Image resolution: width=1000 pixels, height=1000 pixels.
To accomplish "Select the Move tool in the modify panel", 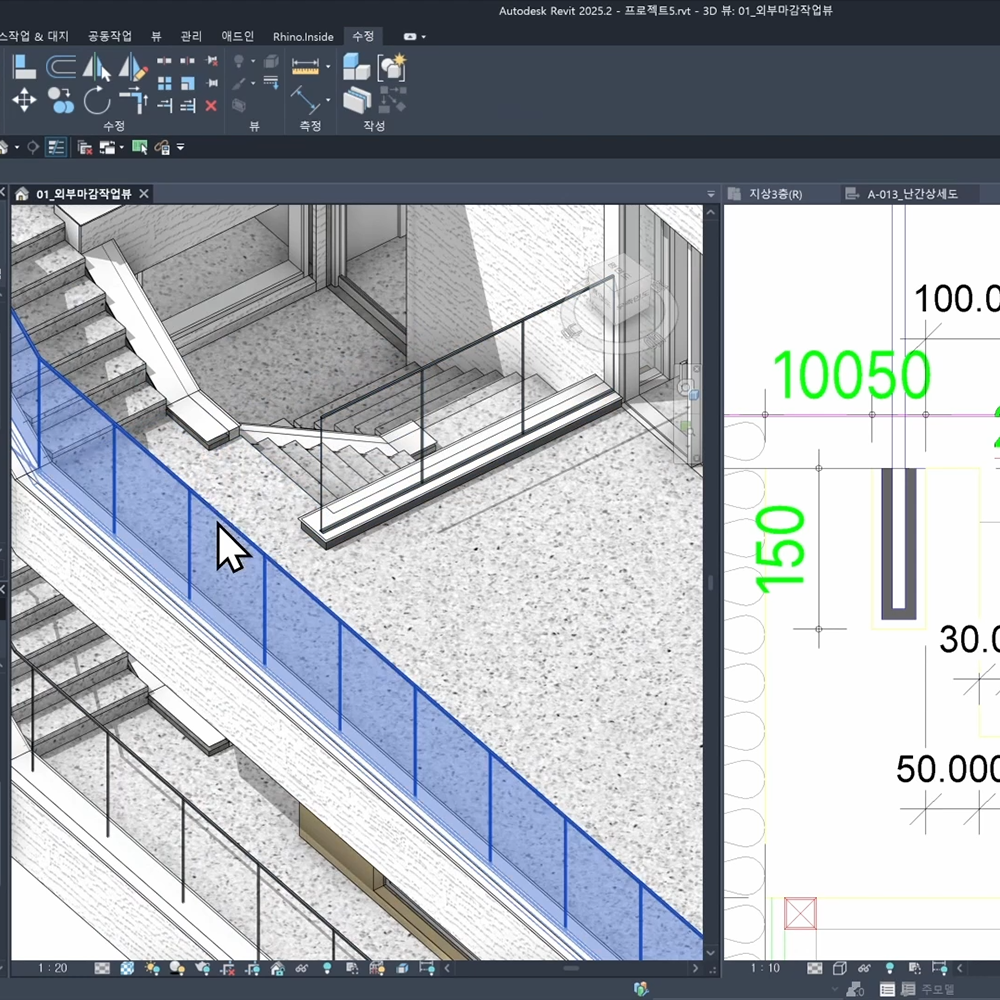I will [x=24, y=100].
